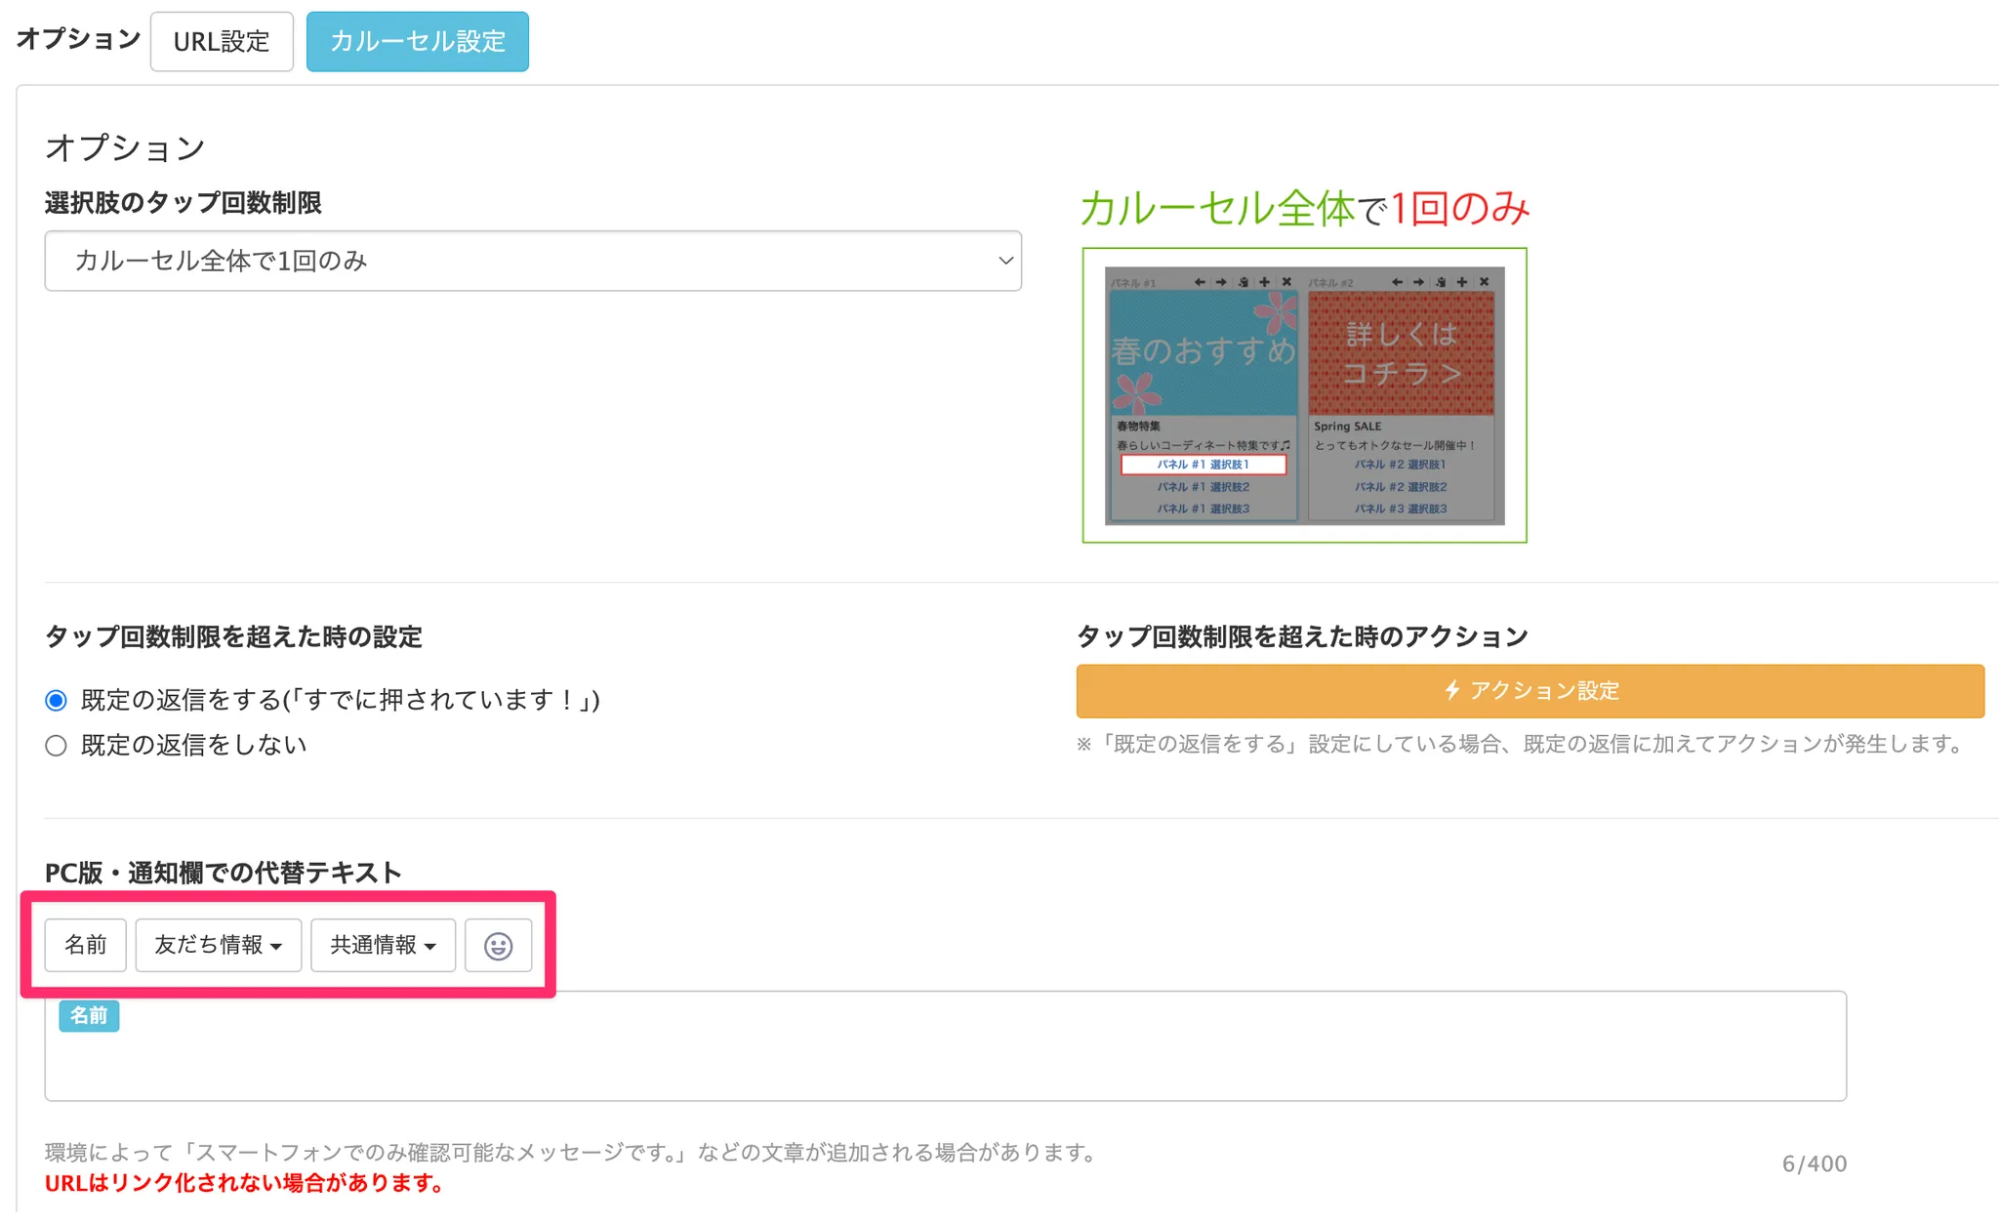Click panel #2 copy icon in preview
The image size is (1999, 1213).
coord(1440,282)
